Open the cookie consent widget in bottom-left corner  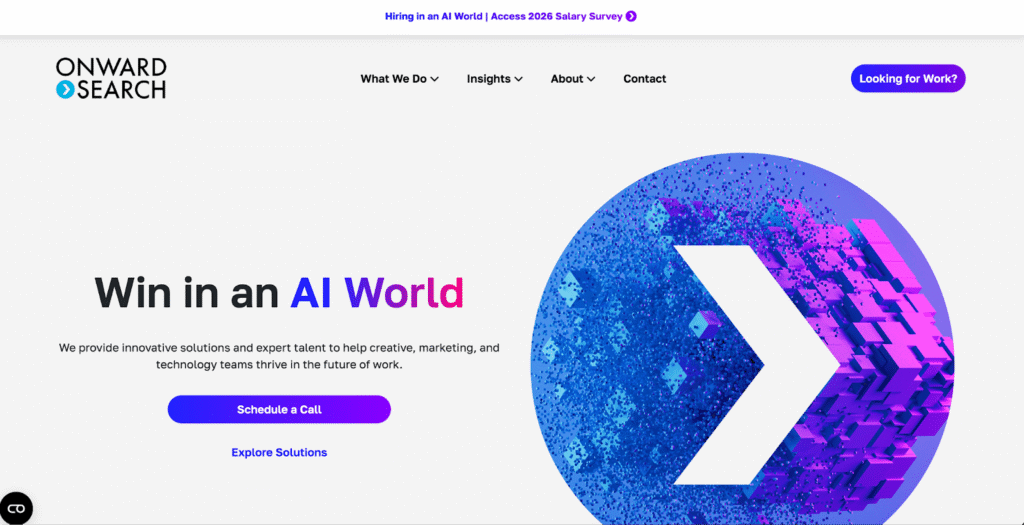[16, 508]
